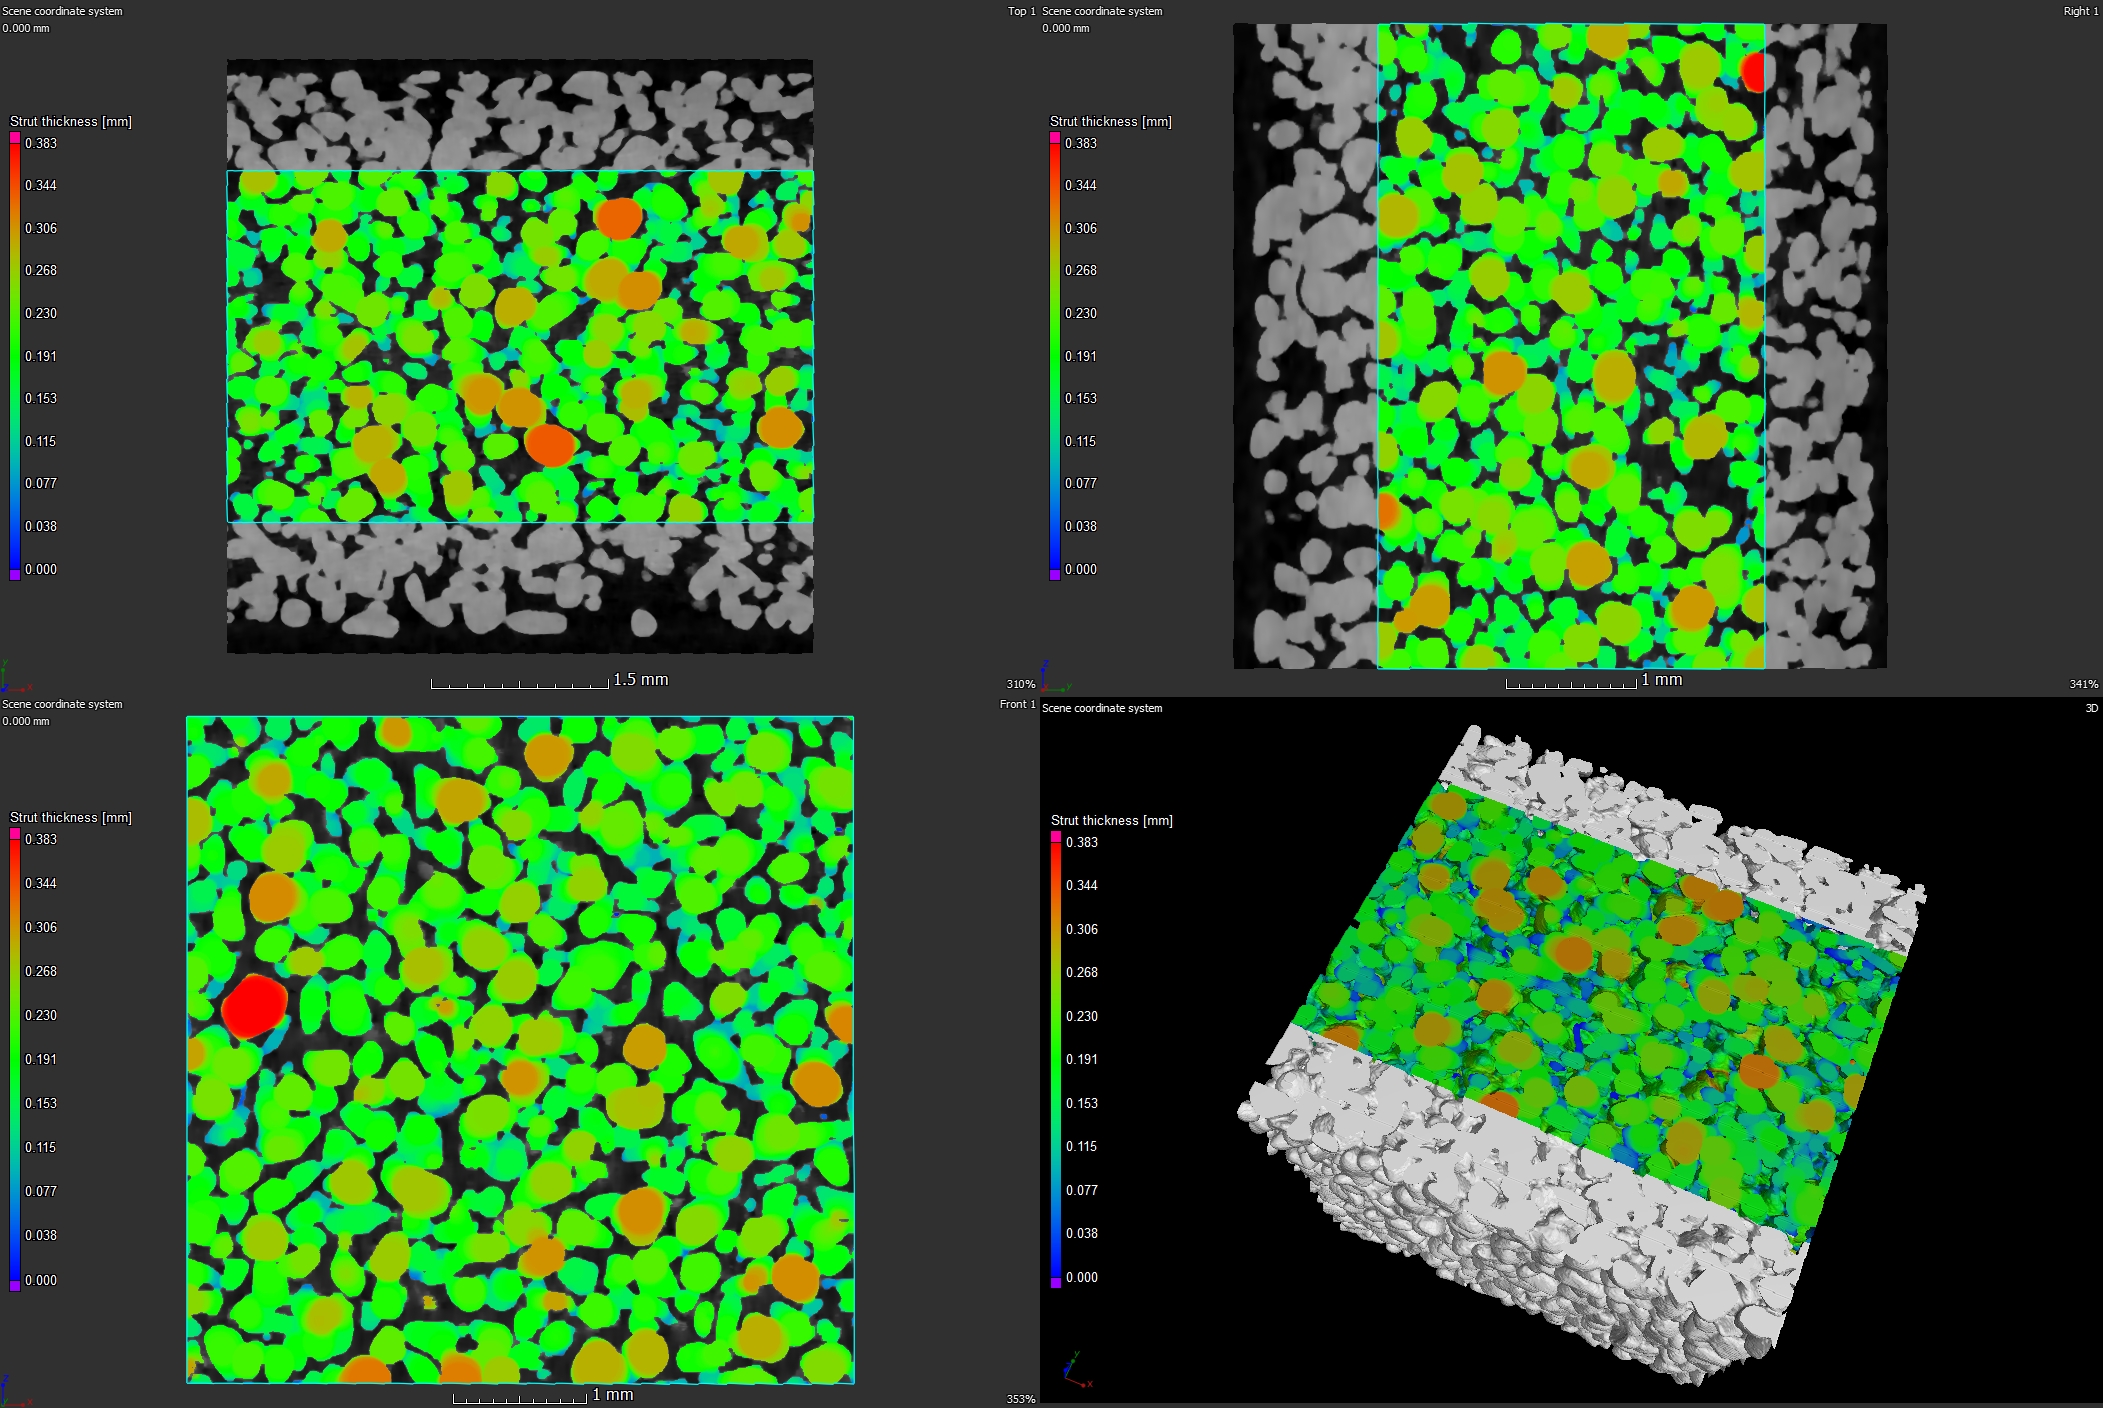This screenshot has width=2103, height=1408.
Task: Click the 0.115 value in 3D view legend
Action: 1082,1146
